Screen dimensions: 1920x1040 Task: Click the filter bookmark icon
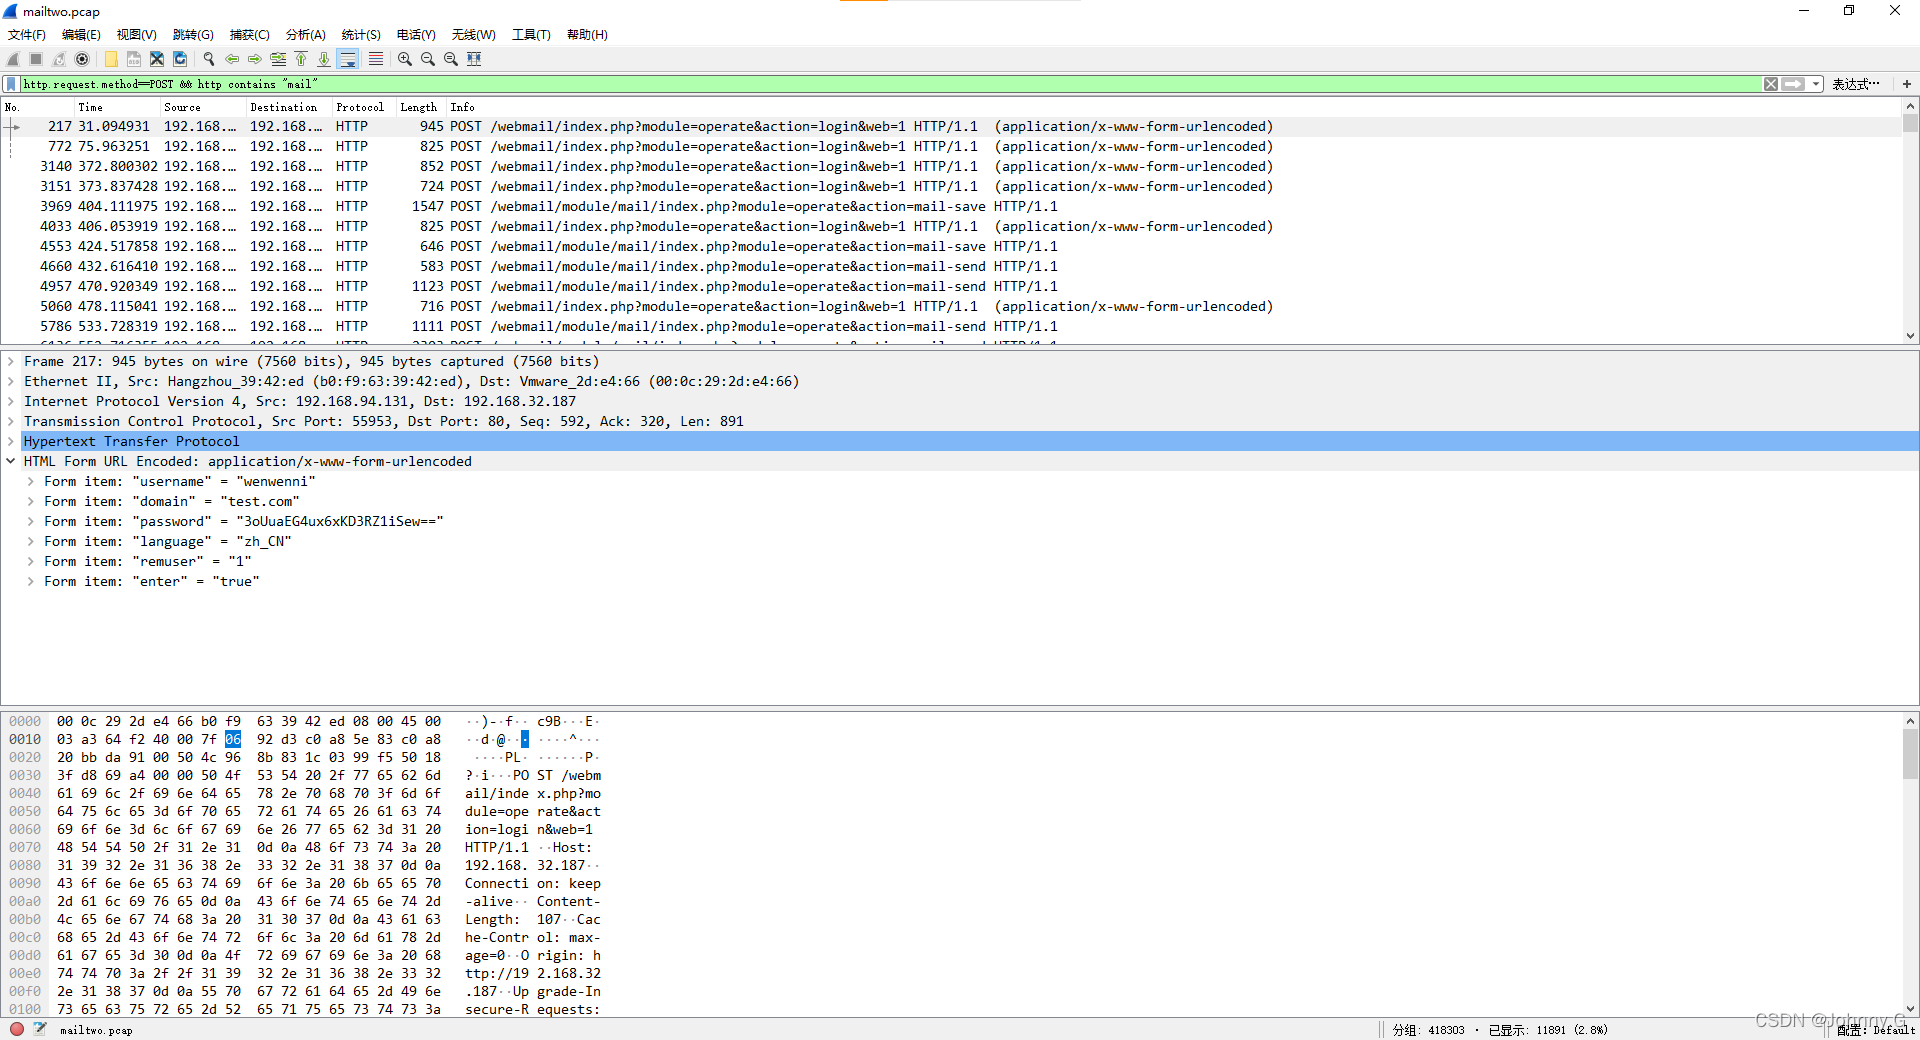click(x=11, y=84)
